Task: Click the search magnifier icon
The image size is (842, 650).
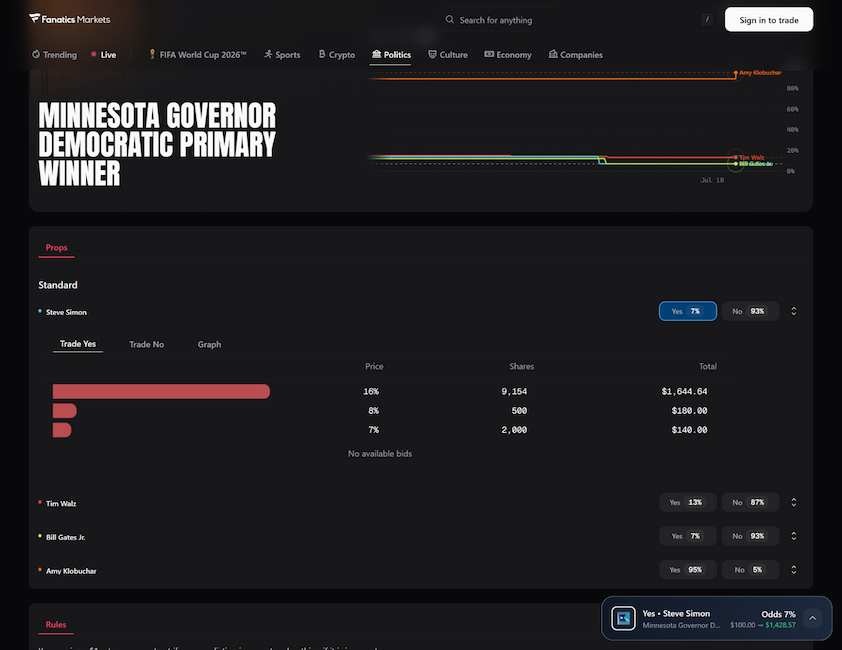Action: pos(449,19)
